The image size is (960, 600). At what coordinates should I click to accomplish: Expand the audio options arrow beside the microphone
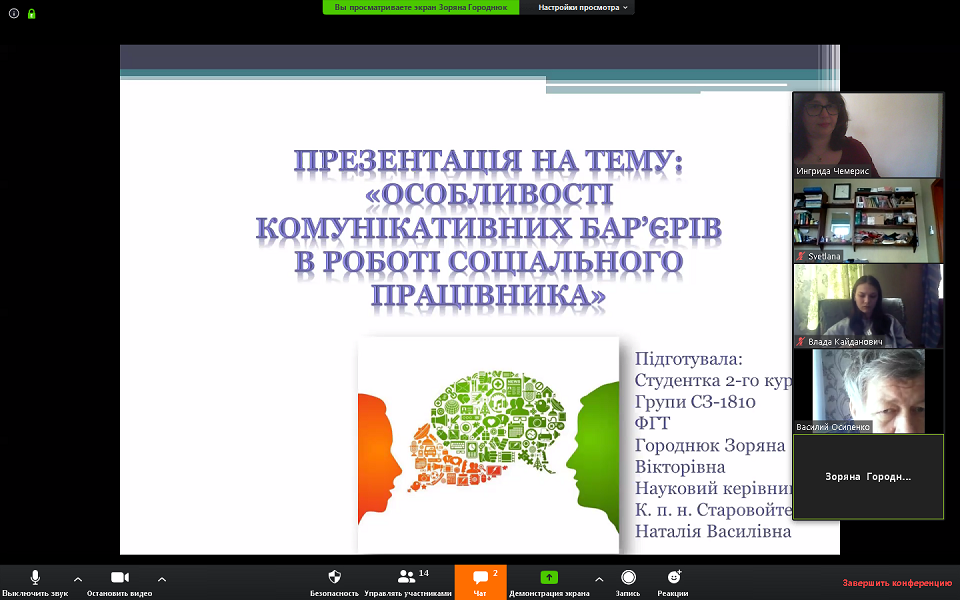coord(78,579)
